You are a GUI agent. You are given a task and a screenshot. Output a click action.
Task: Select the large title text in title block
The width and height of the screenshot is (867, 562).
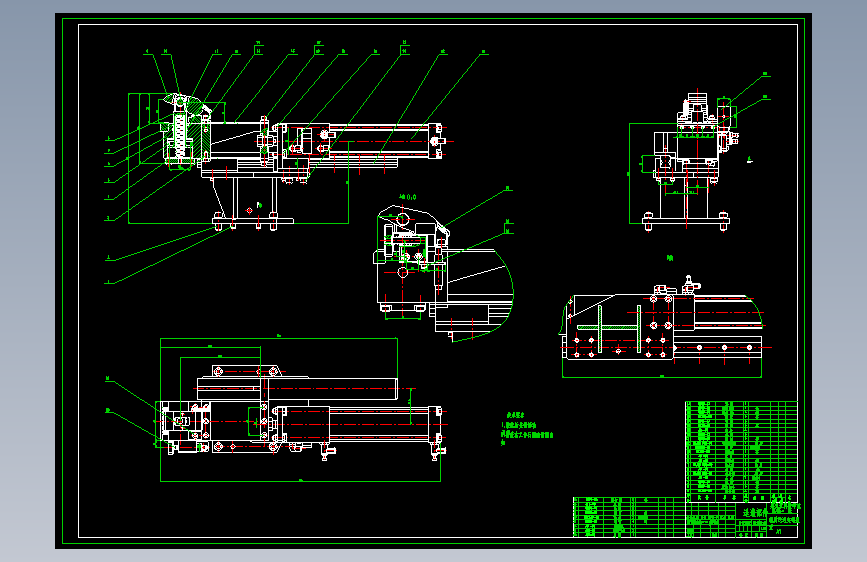tap(753, 512)
